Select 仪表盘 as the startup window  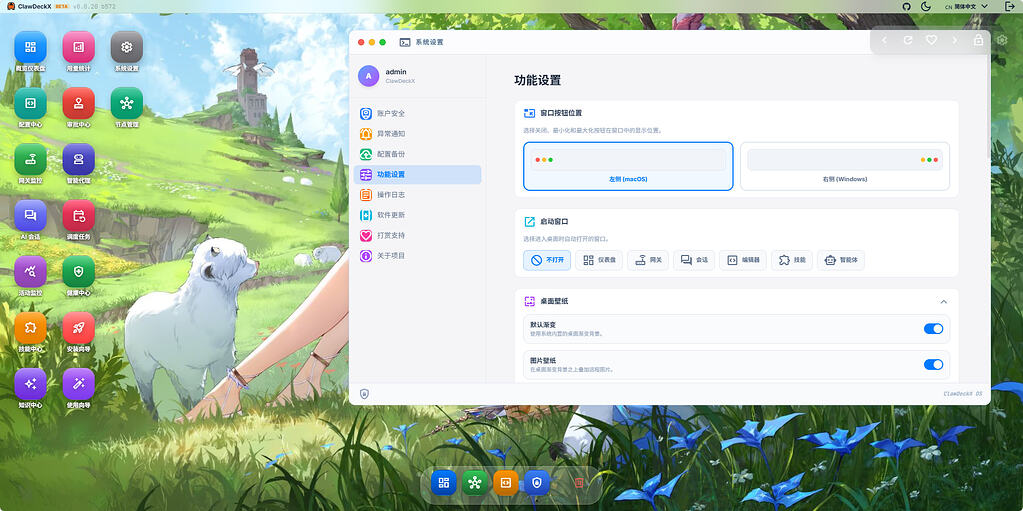(600, 260)
